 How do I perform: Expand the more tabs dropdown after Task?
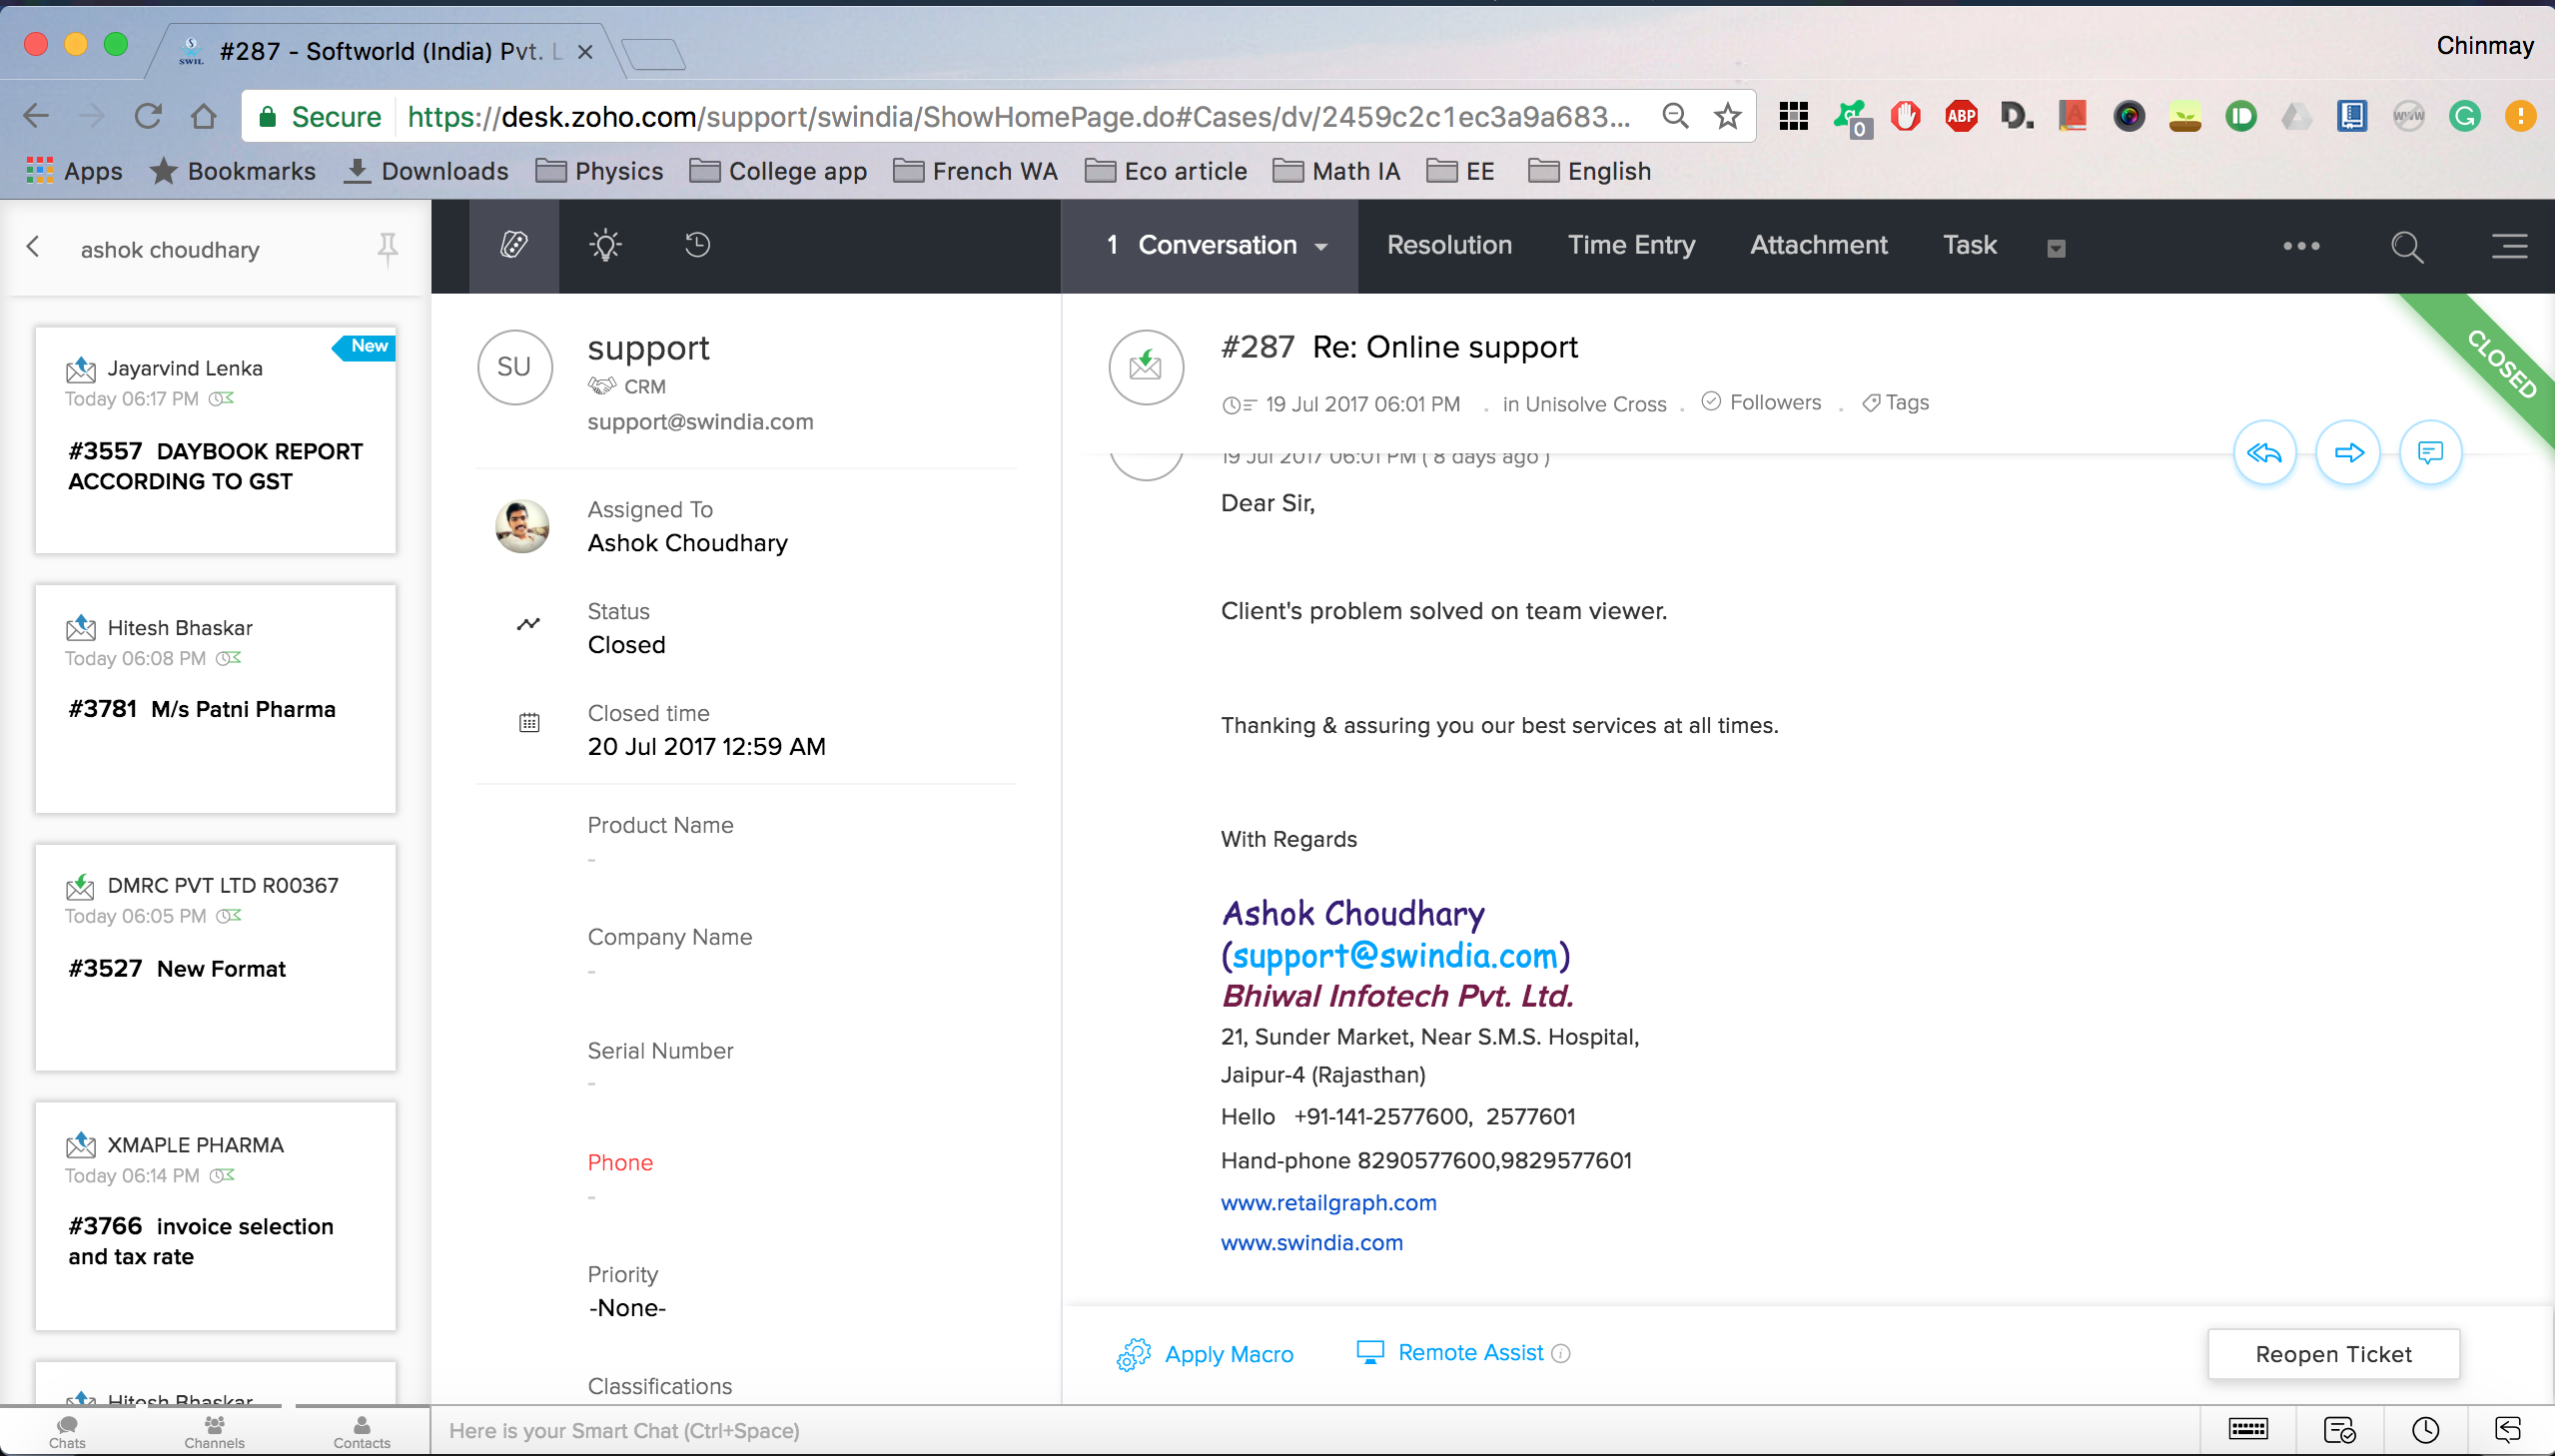[x=2056, y=248]
